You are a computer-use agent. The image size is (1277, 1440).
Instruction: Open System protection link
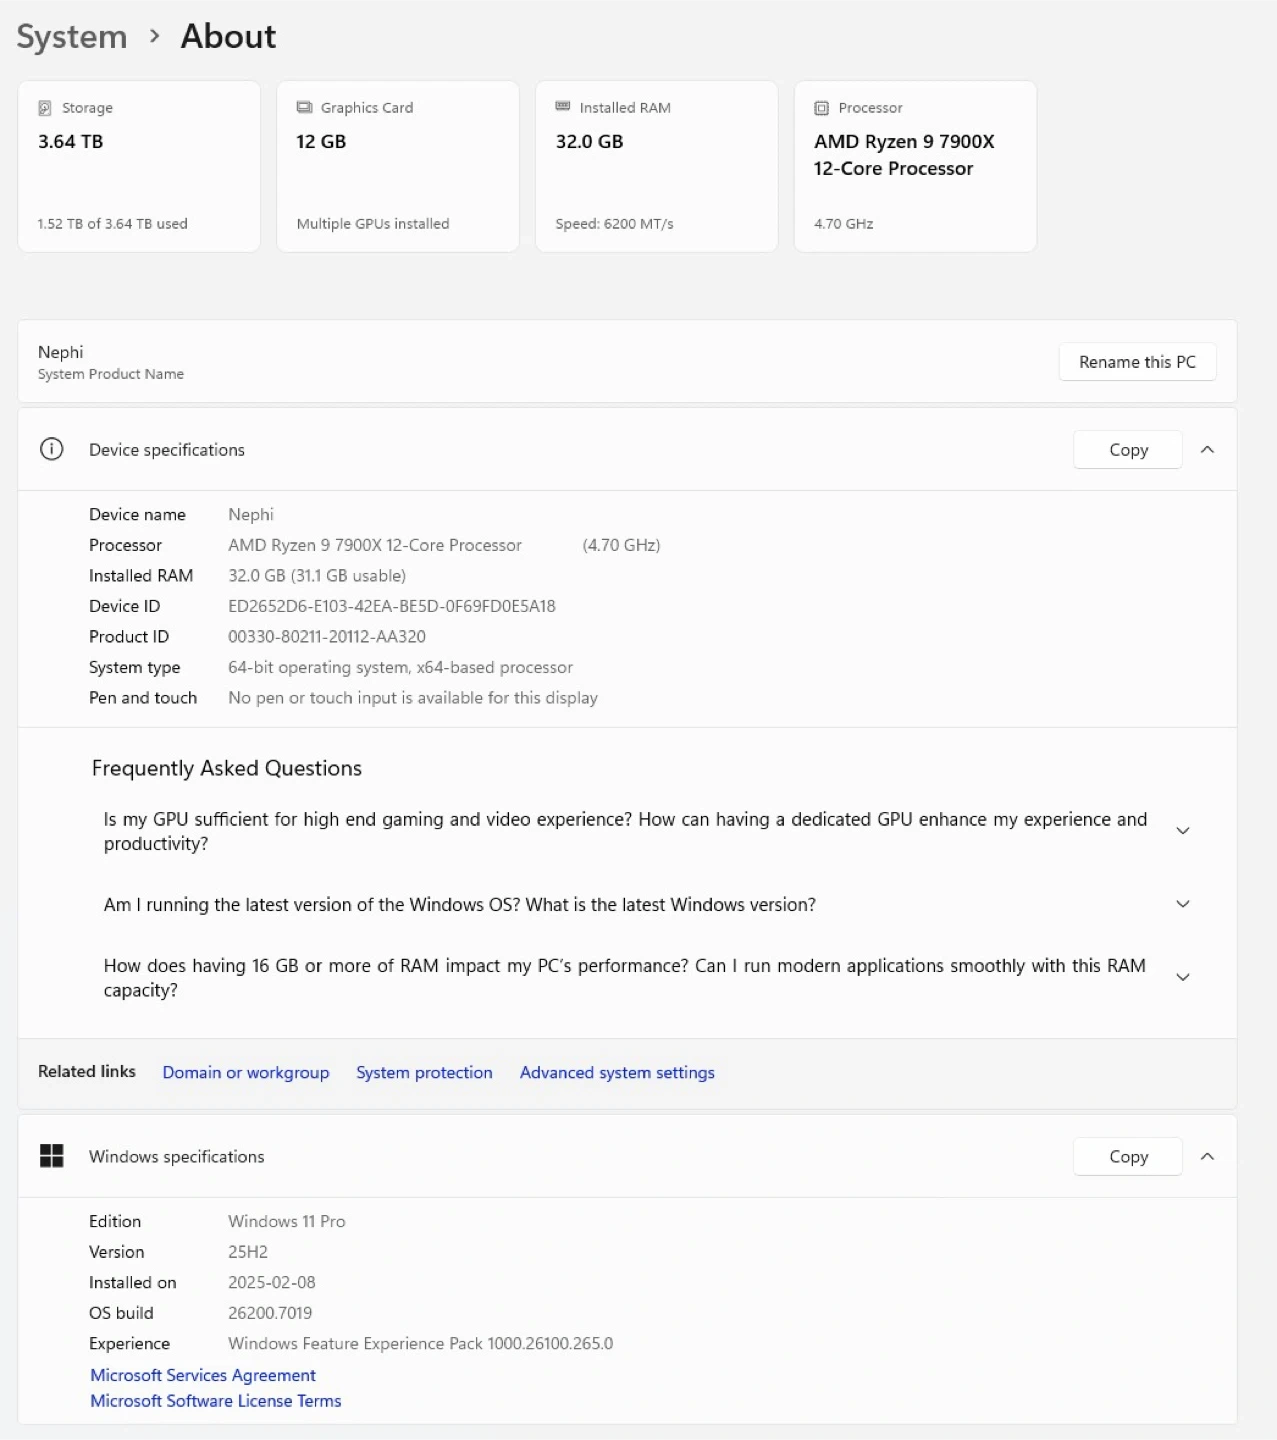tap(424, 1072)
